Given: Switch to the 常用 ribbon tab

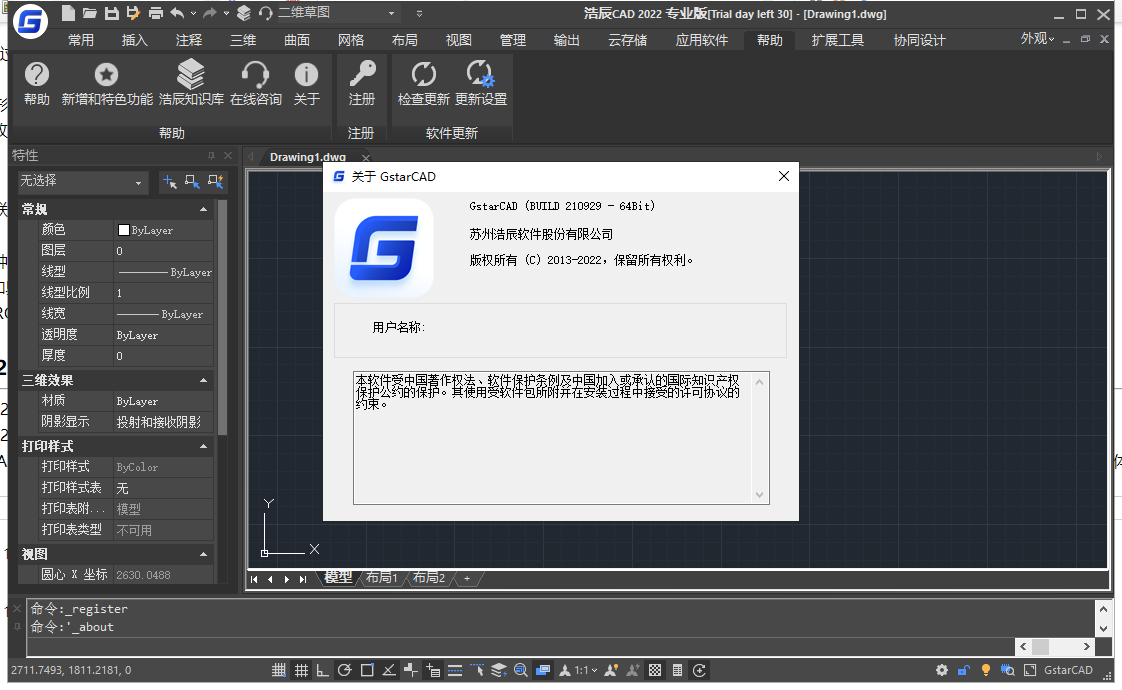Looking at the screenshot, I should (81, 40).
